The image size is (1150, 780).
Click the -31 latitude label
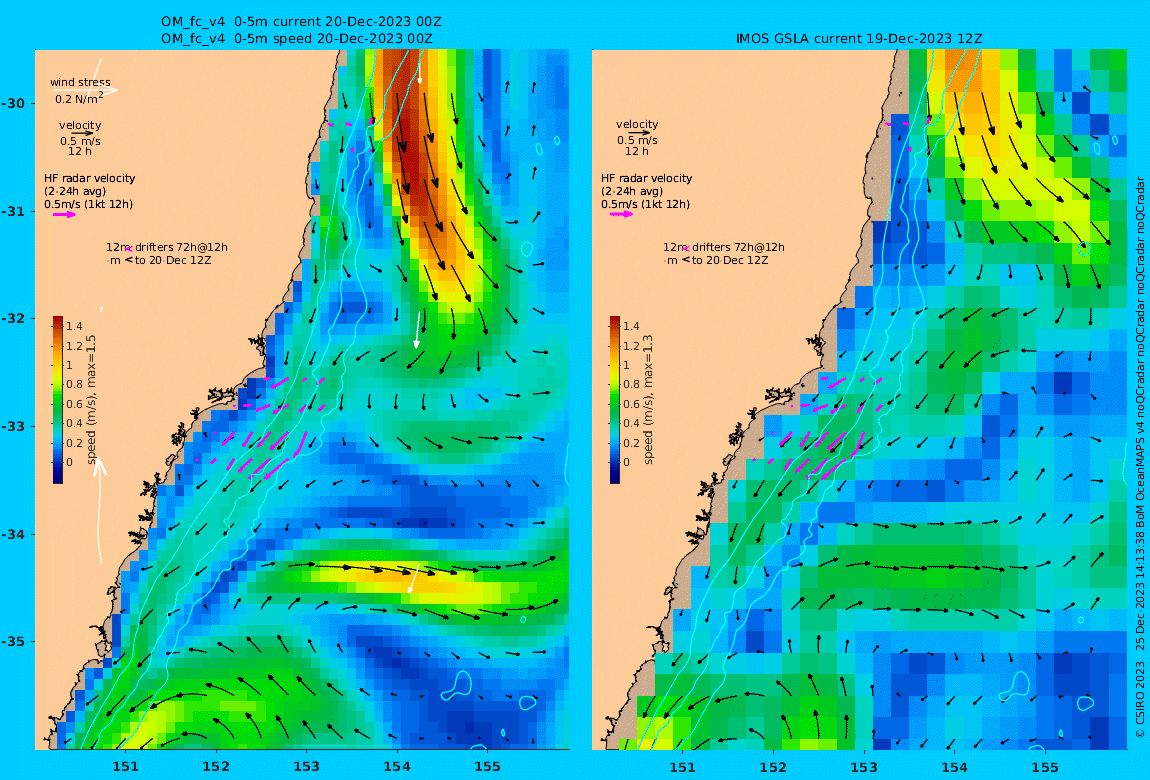coord(12,212)
